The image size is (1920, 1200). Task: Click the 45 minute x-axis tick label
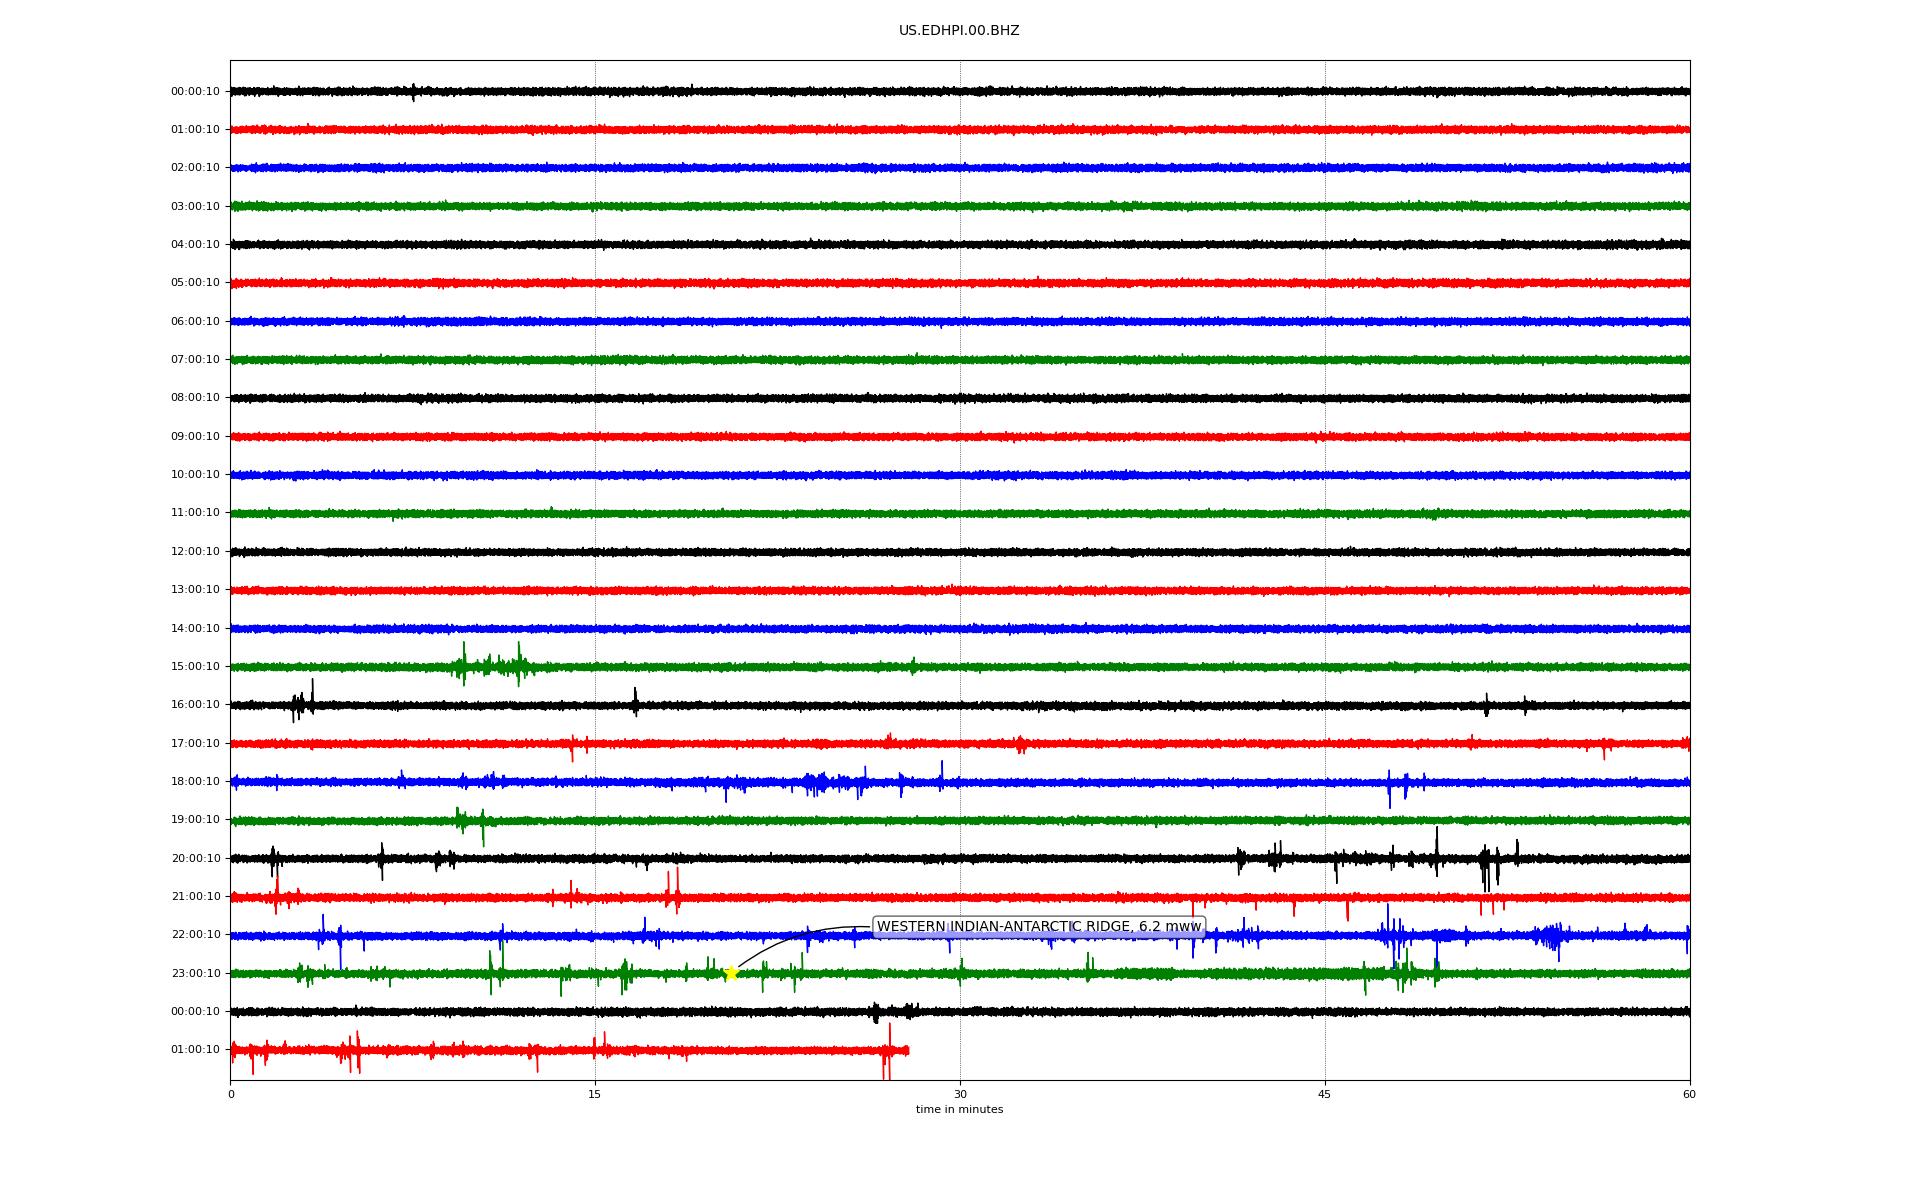pos(1325,1094)
